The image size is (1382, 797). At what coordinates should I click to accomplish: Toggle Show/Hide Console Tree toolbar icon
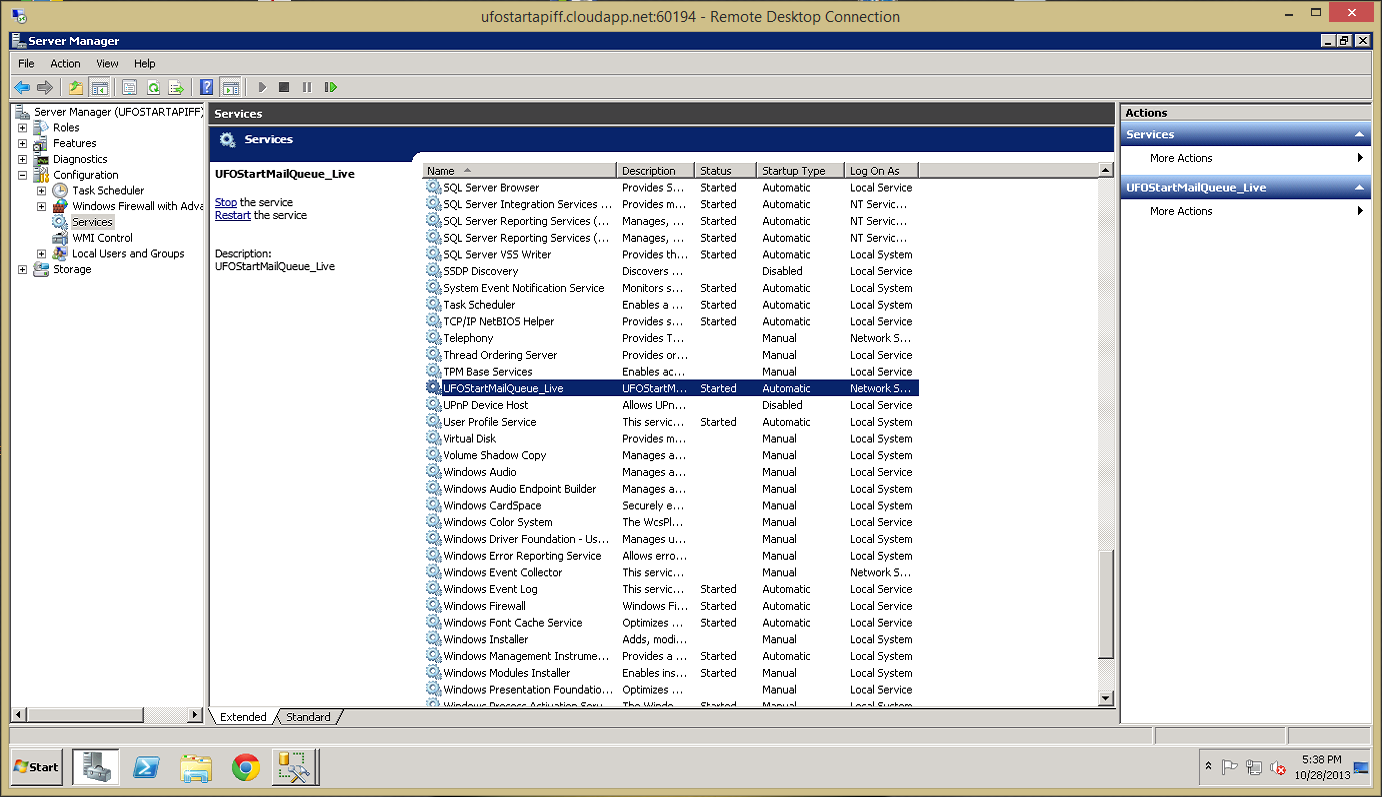tap(98, 87)
